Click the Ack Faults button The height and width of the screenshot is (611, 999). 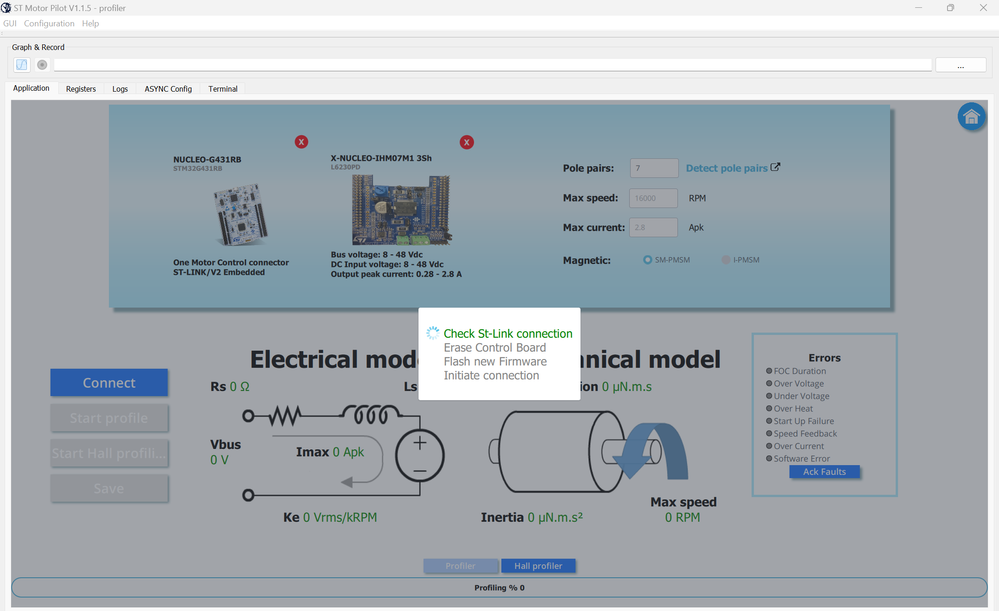tap(824, 471)
